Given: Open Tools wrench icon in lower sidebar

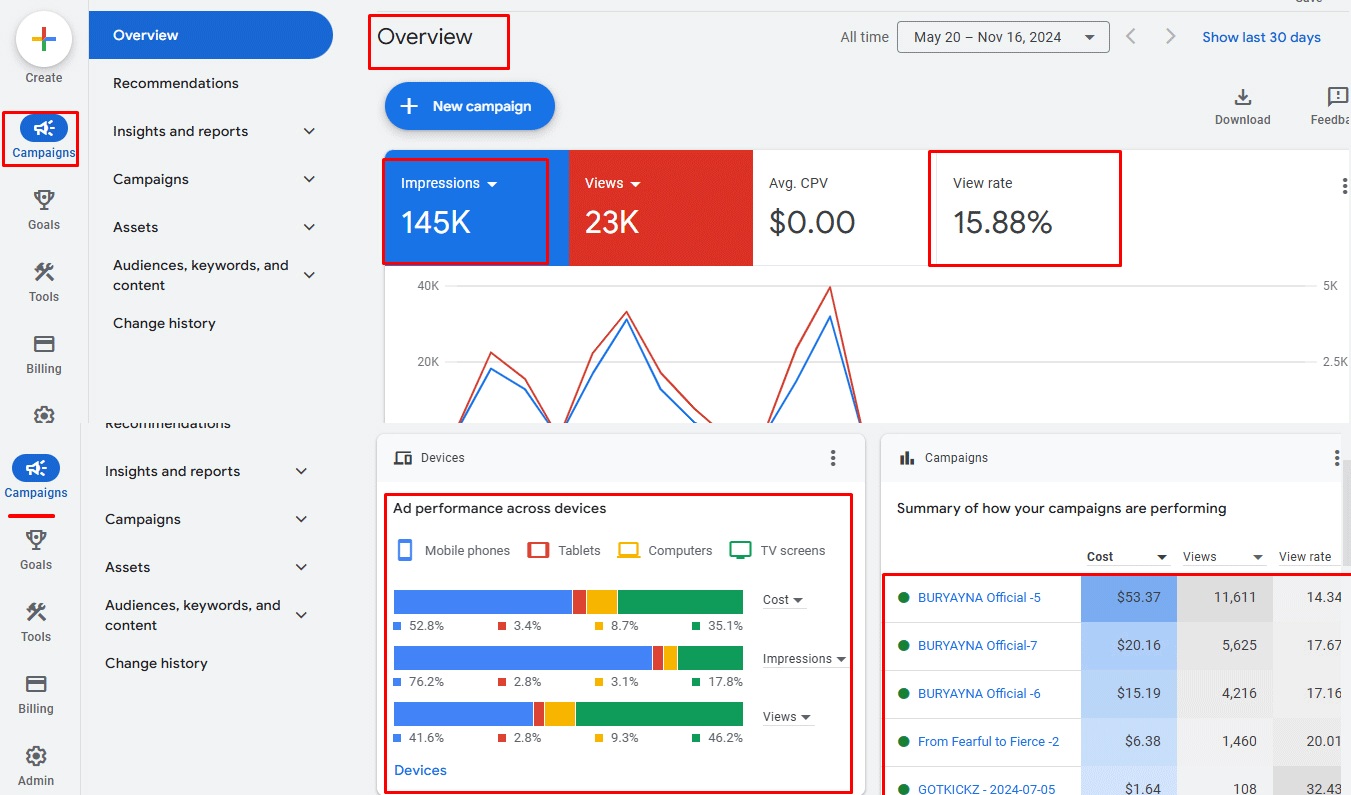Looking at the screenshot, I should click(x=36, y=612).
